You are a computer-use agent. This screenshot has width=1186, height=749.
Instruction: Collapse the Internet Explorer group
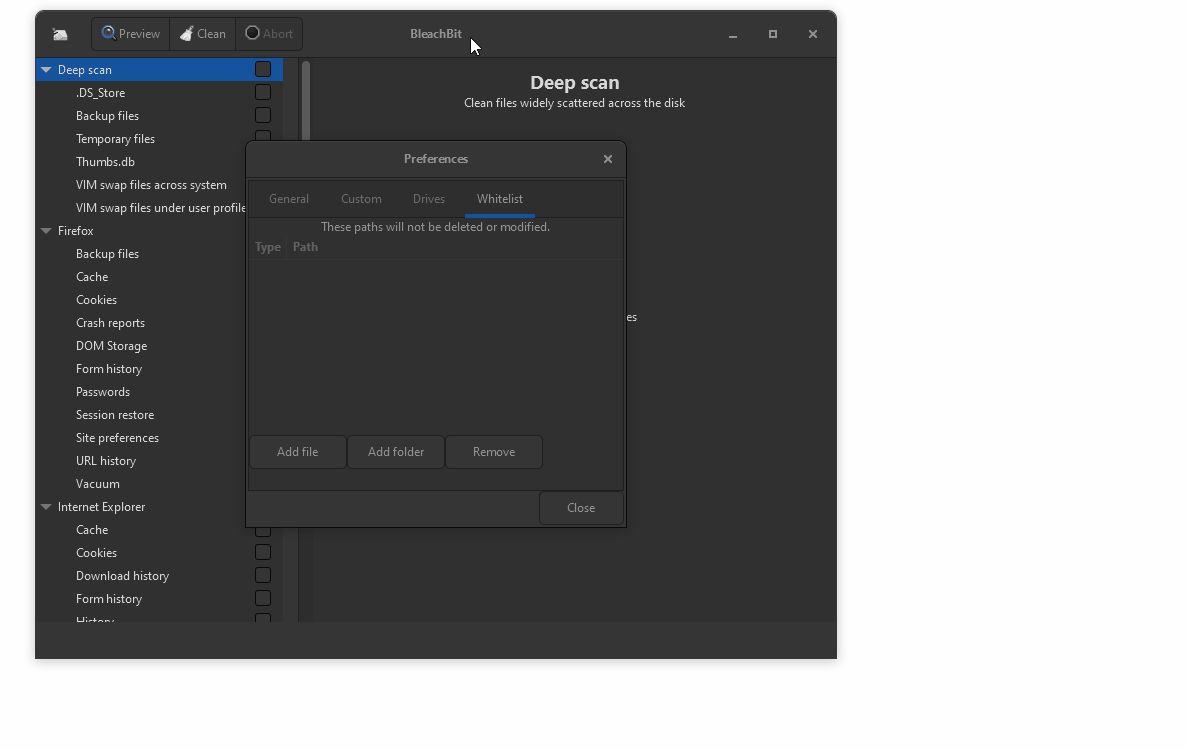coord(46,506)
